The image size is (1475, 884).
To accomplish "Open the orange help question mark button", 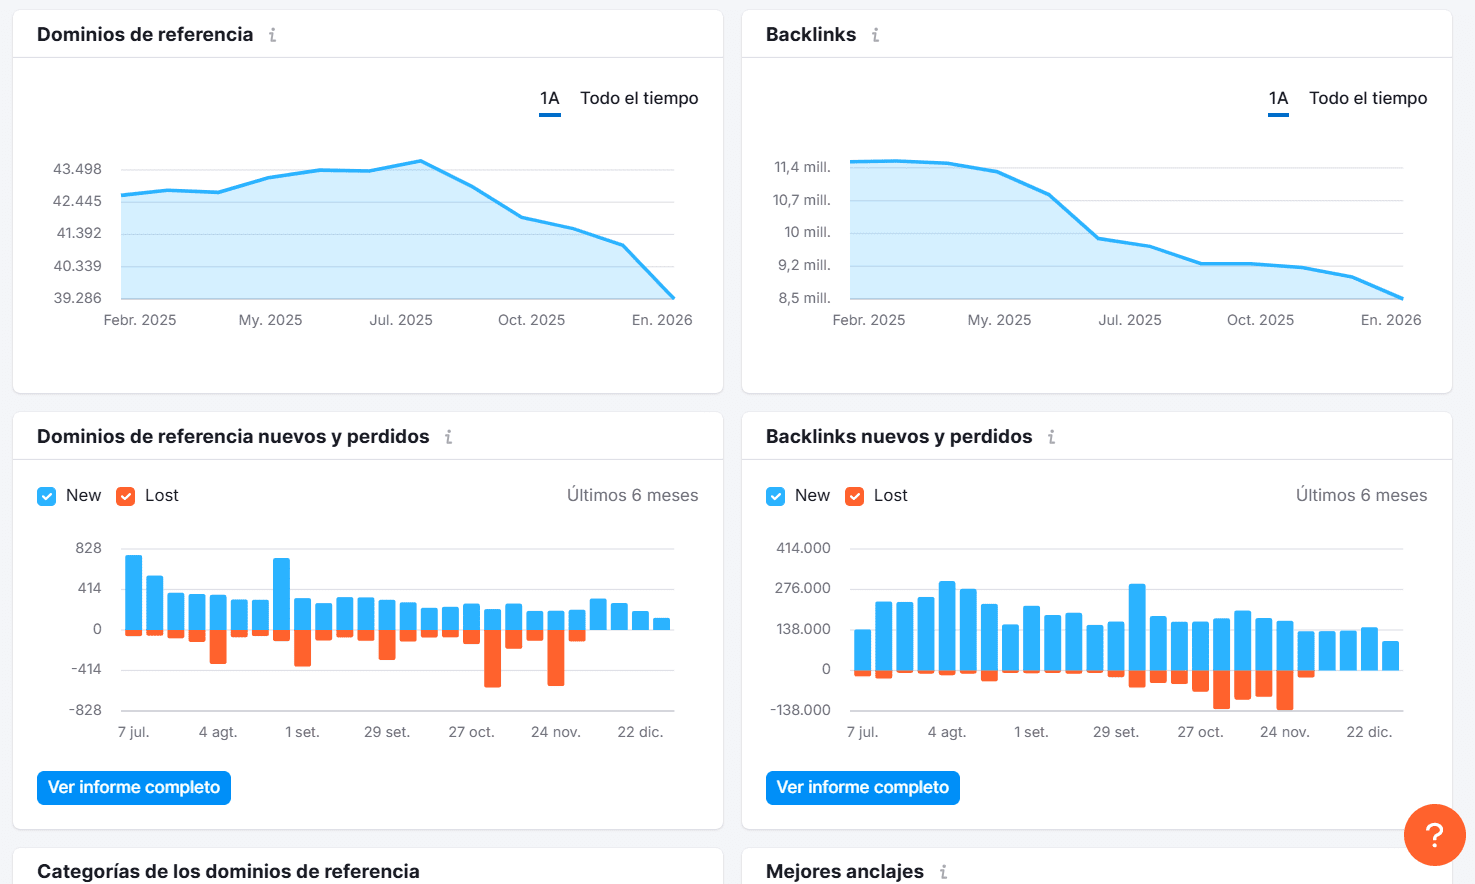I will (1434, 835).
